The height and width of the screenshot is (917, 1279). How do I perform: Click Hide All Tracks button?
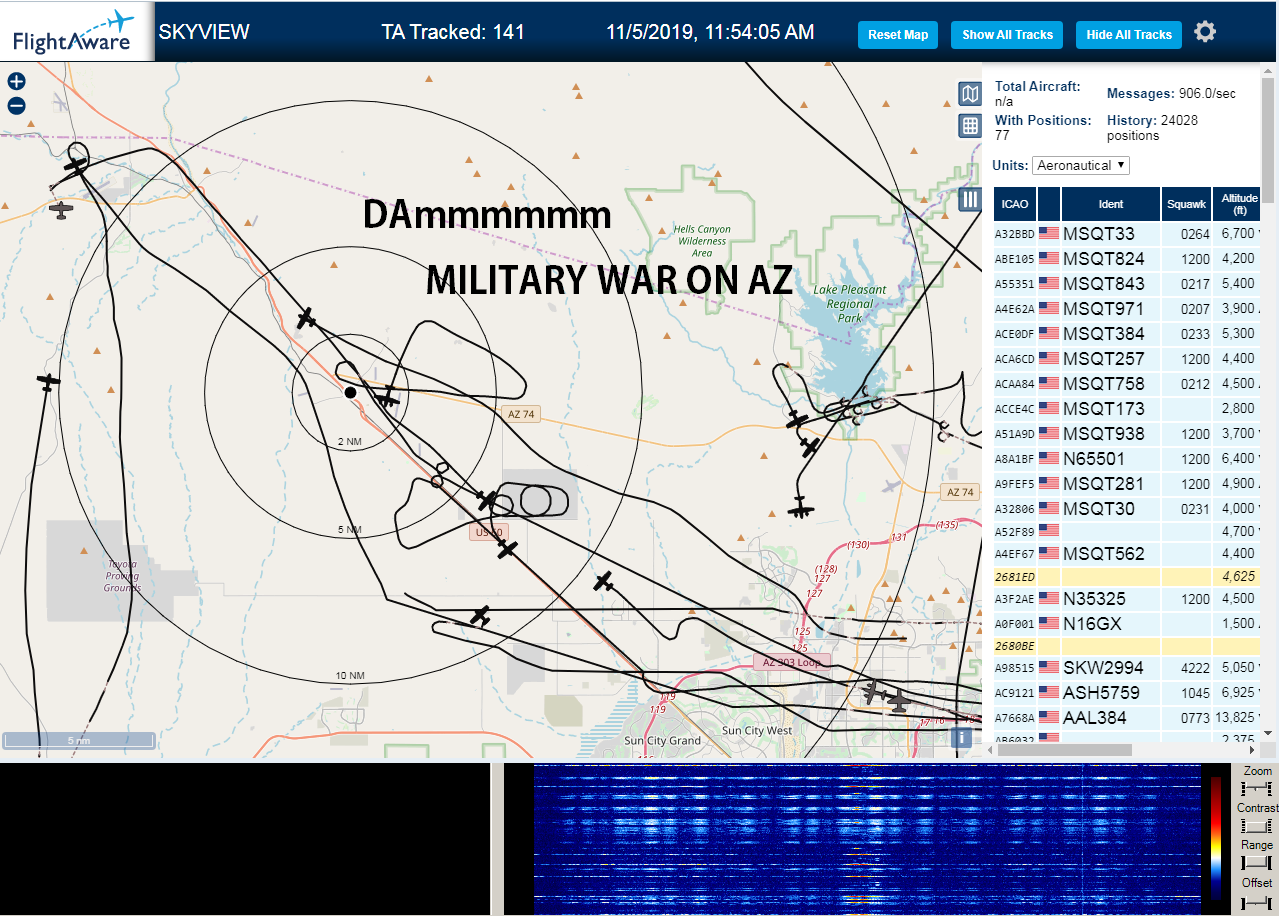1129,35
